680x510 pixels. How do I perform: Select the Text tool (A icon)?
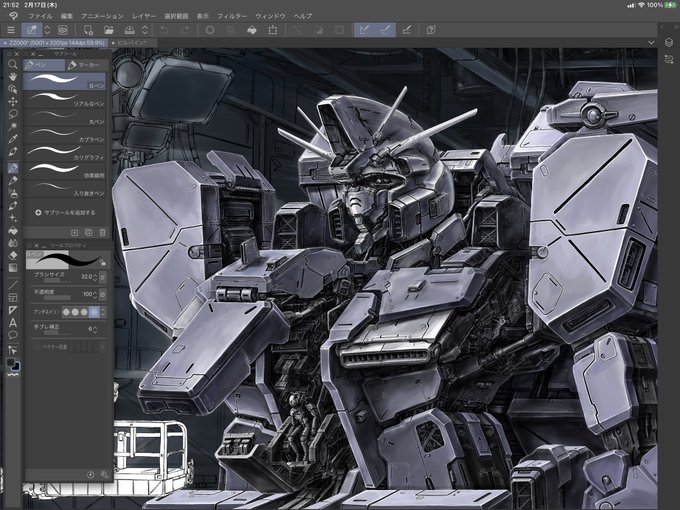pos(13,322)
